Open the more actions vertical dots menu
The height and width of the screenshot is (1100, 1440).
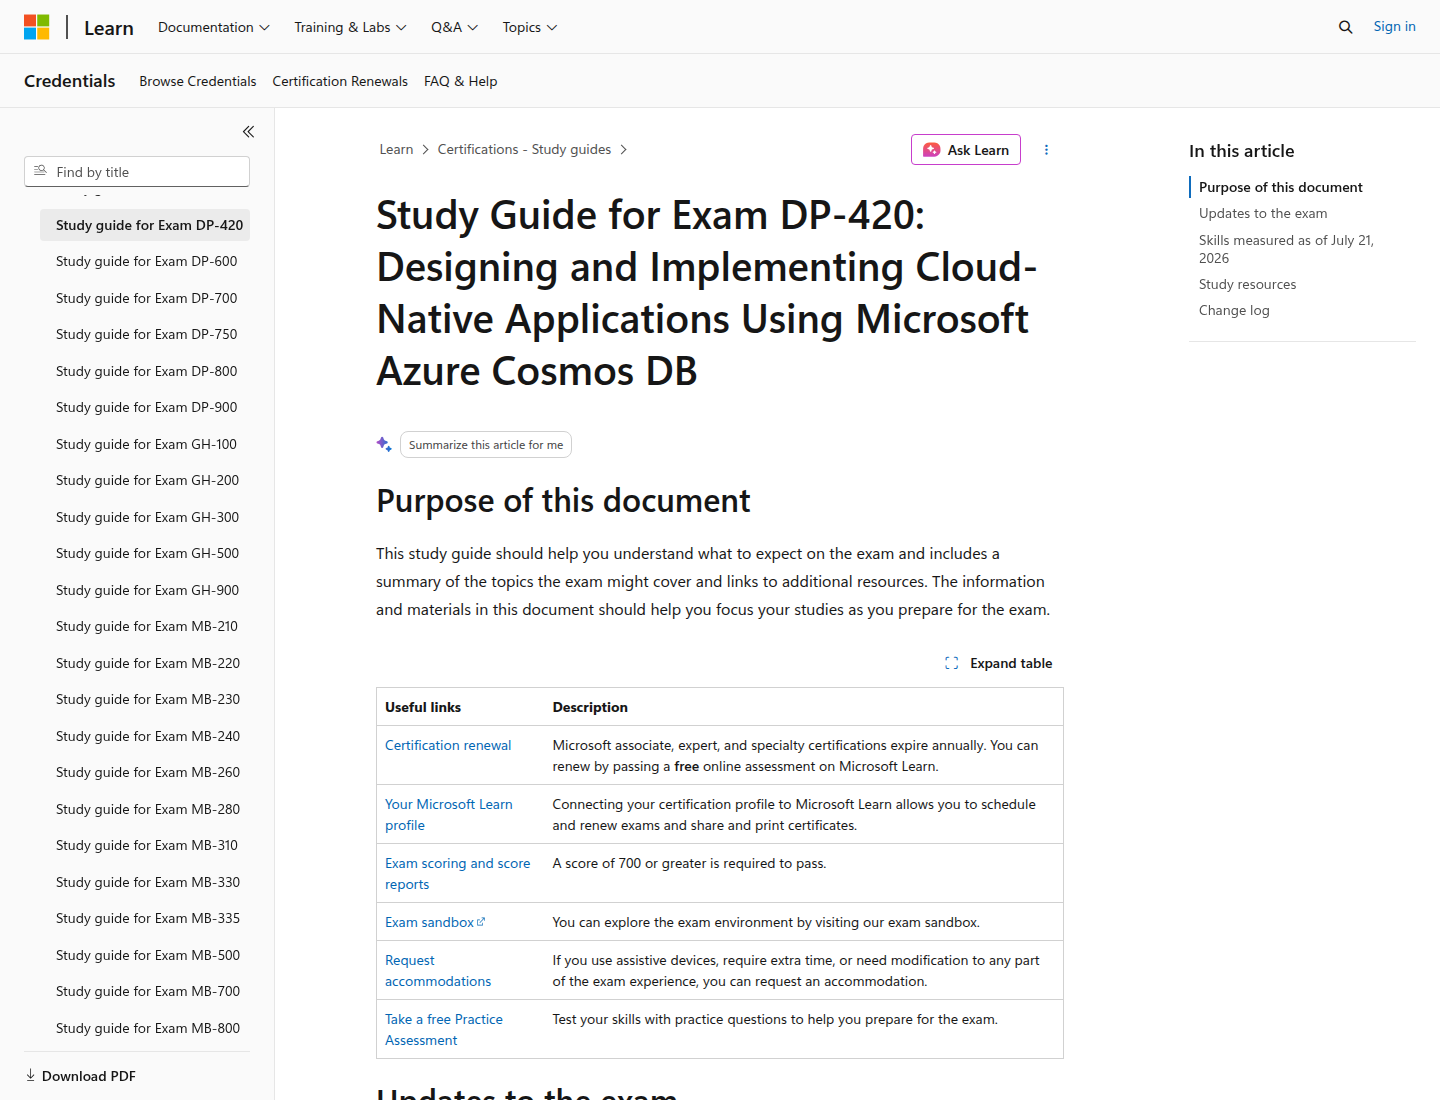(x=1046, y=150)
